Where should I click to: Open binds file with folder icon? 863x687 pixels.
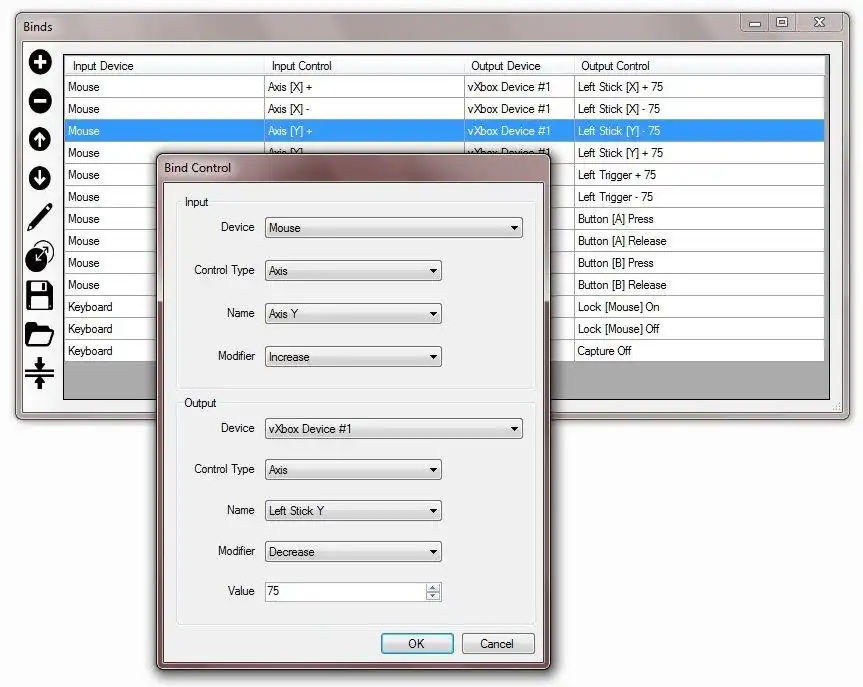click(40, 334)
